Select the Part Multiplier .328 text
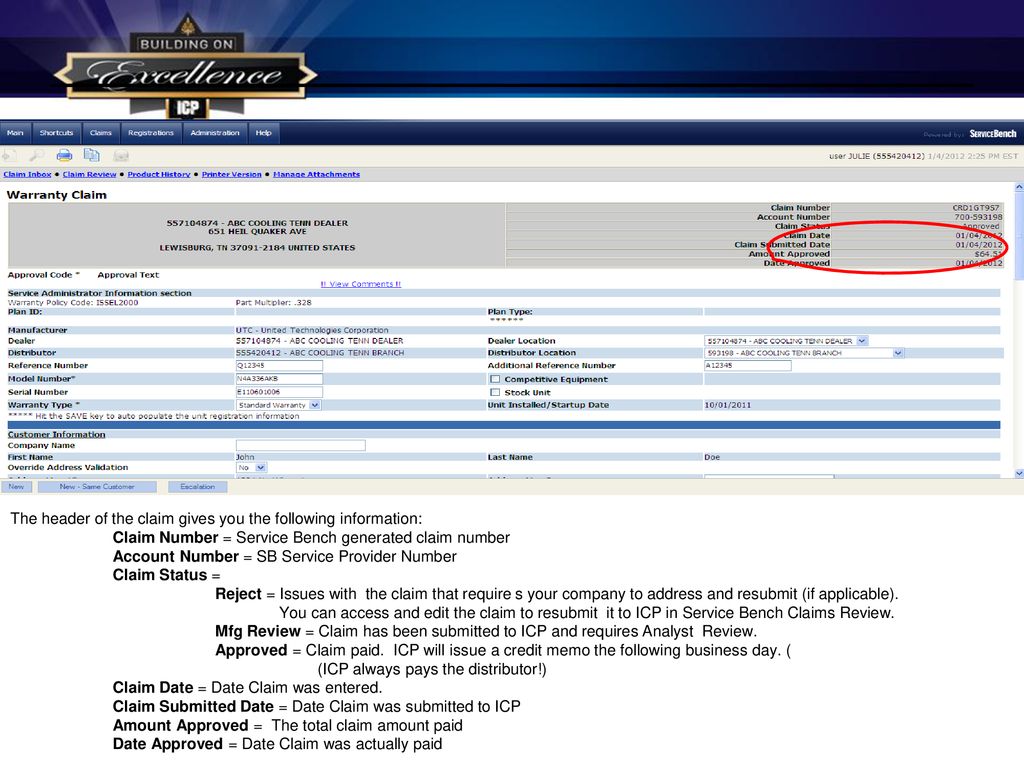1024x768 pixels. point(273,302)
